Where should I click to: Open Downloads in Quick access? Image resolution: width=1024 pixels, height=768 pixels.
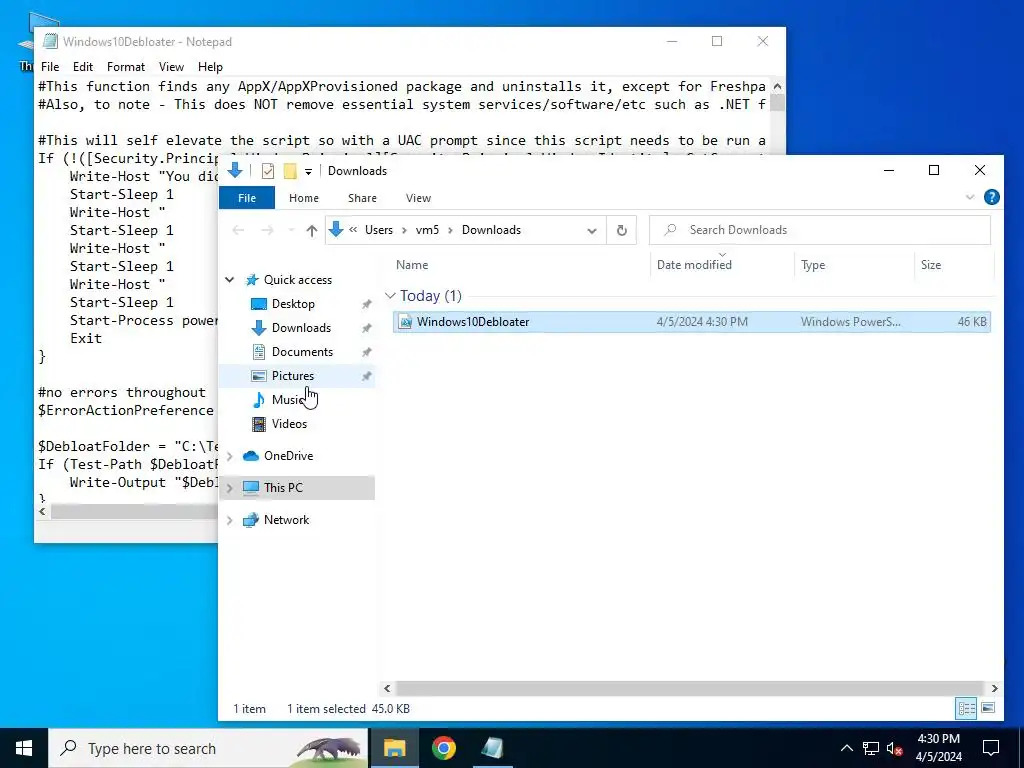pyautogui.click(x=301, y=328)
